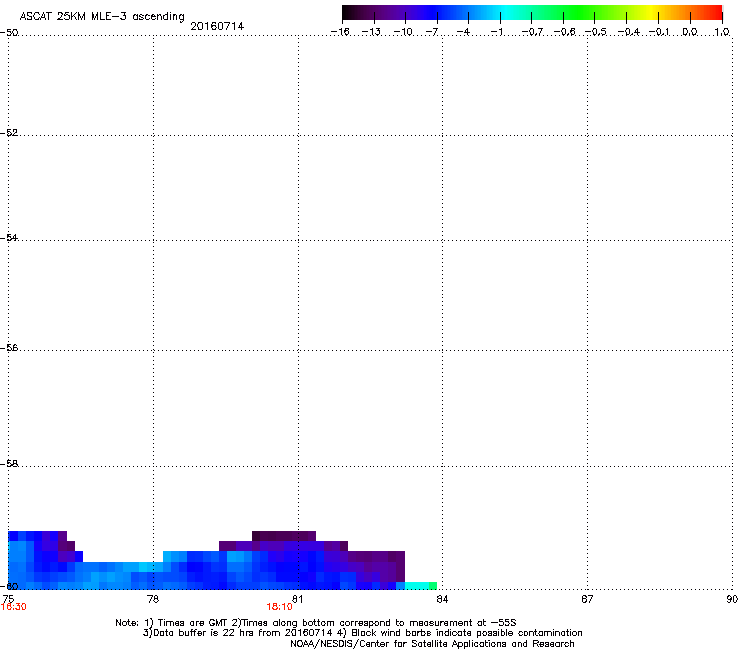Click the -13 label on the color scale
Image resolution: width=740 pixels, height=650 pixels.
point(371,32)
